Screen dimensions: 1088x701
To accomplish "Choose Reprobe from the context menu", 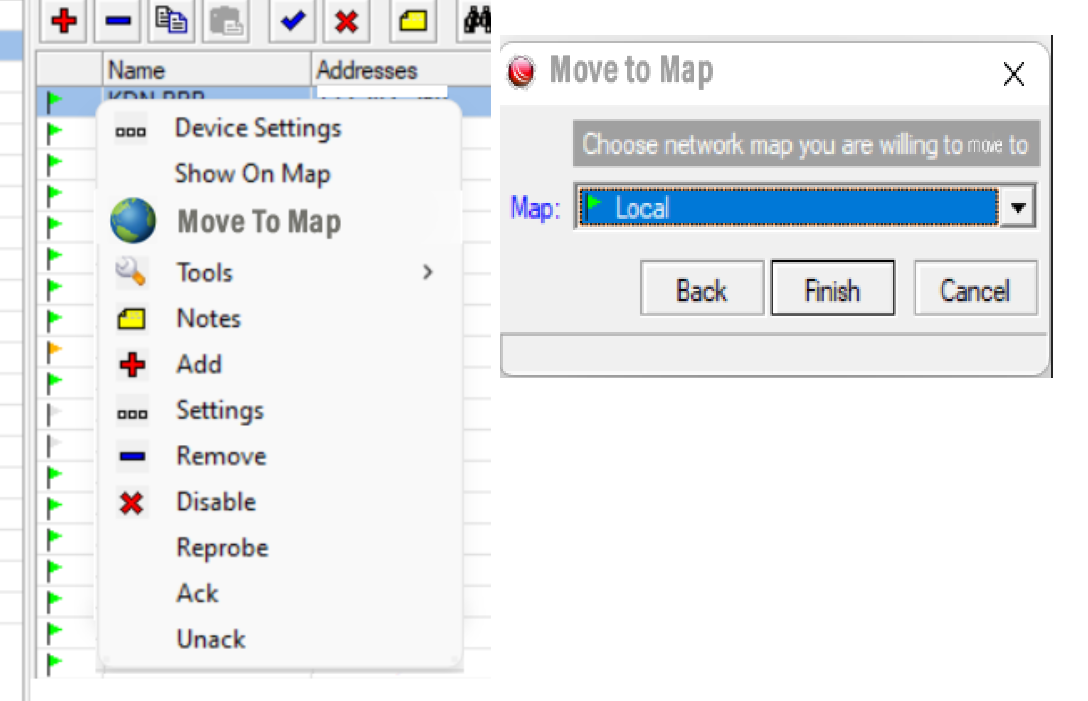I will click(x=222, y=547).
